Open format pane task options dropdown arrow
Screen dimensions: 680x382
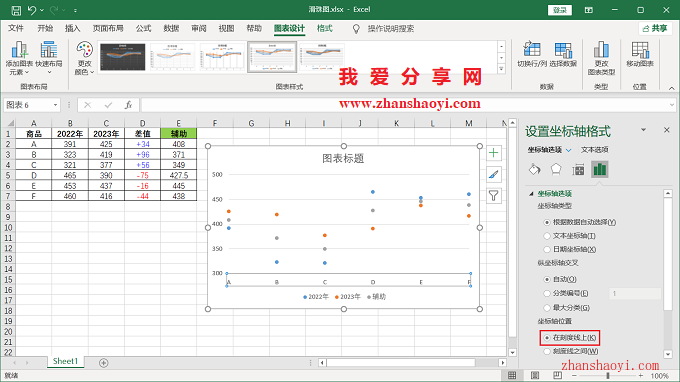(x=644, y=130)
